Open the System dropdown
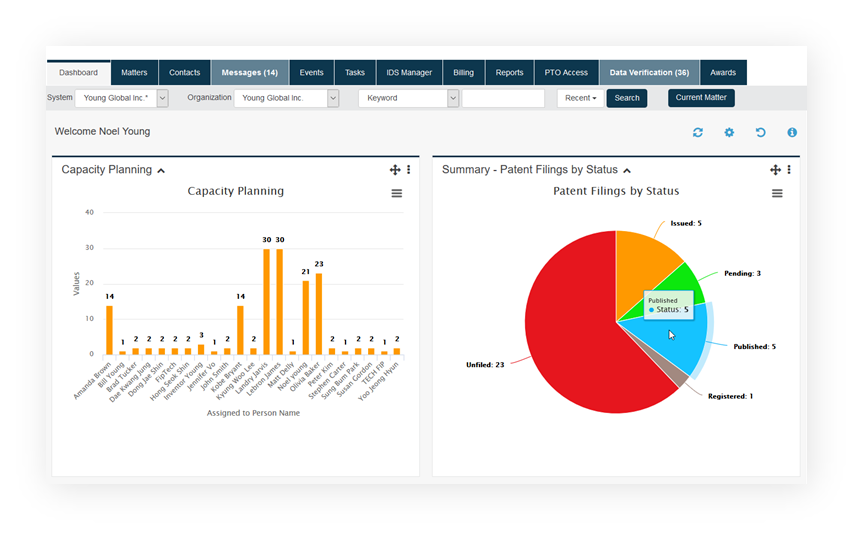 [x=162, y=98]
